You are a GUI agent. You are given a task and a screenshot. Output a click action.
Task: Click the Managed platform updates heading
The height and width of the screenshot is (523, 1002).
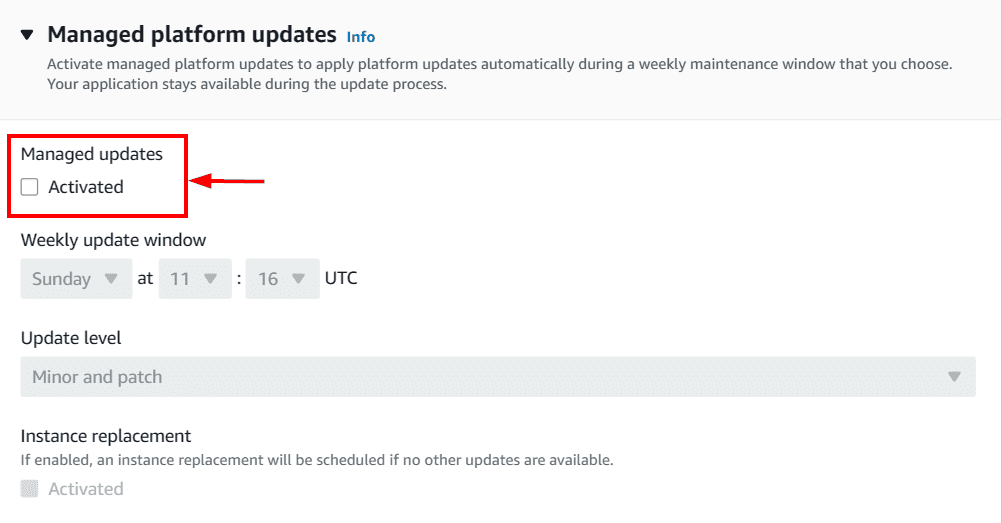point(192,35)
